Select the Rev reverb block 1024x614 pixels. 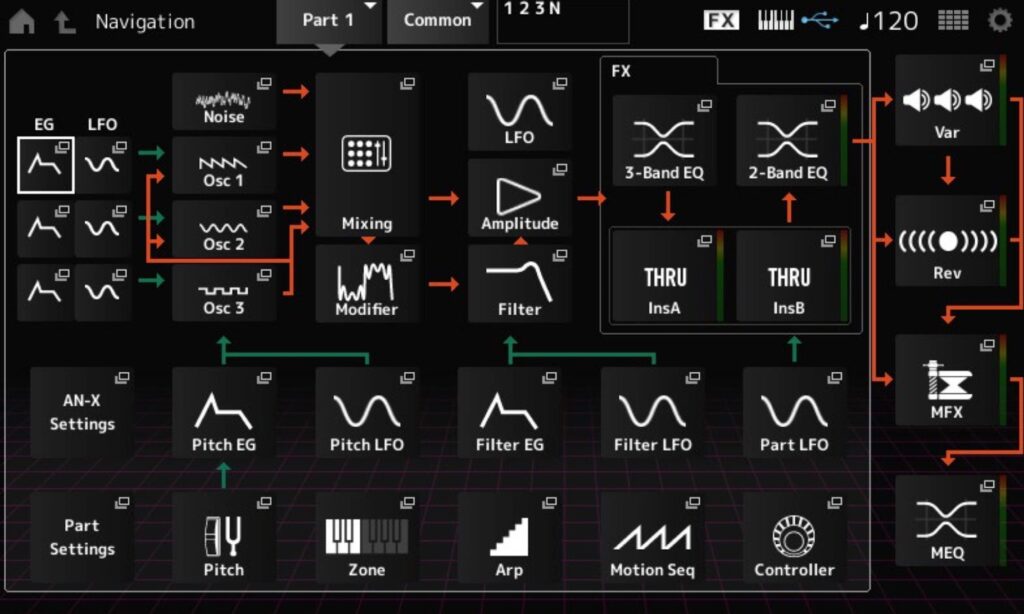click(x=947, y=240)
